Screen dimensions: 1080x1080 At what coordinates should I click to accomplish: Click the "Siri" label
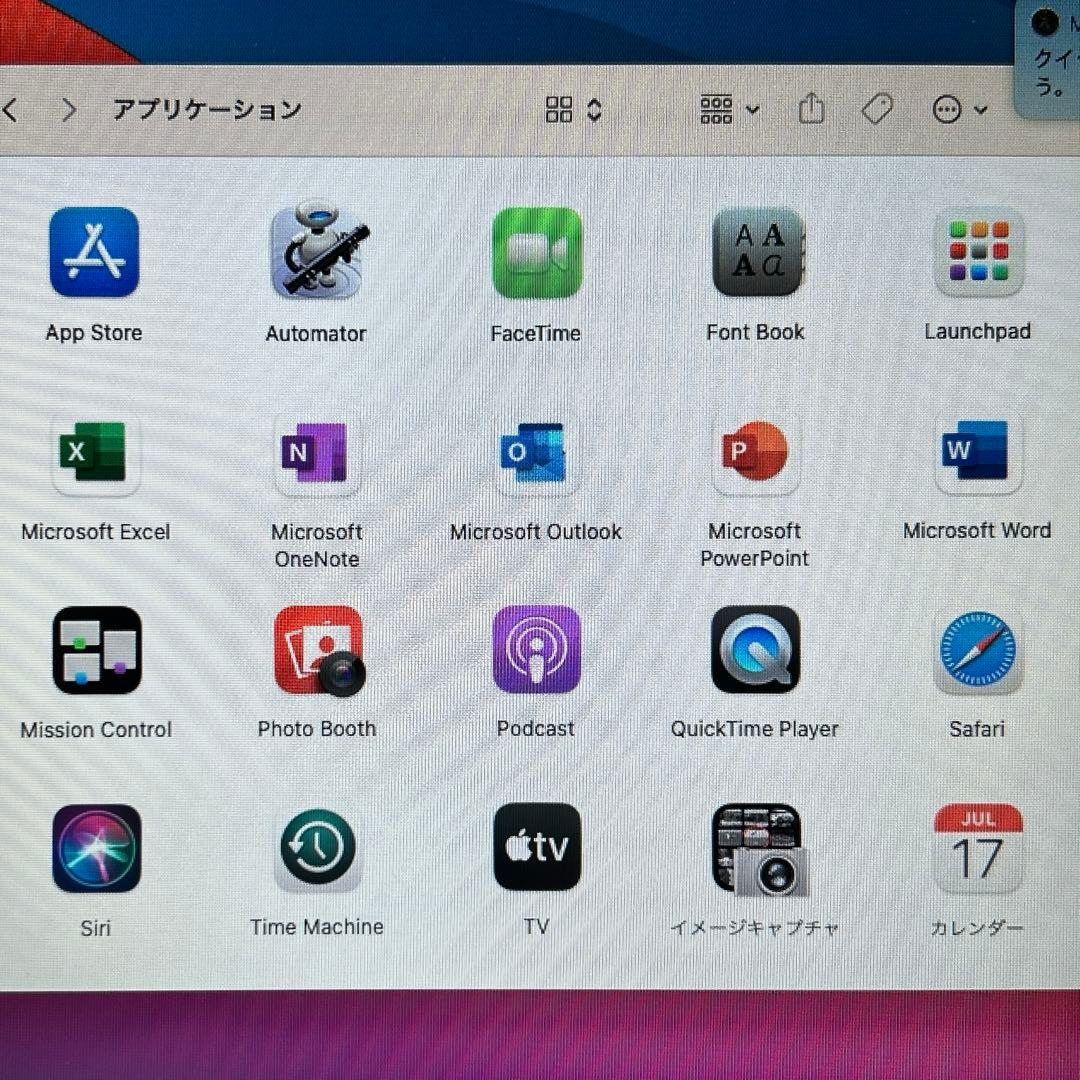(x=96, y=928)
